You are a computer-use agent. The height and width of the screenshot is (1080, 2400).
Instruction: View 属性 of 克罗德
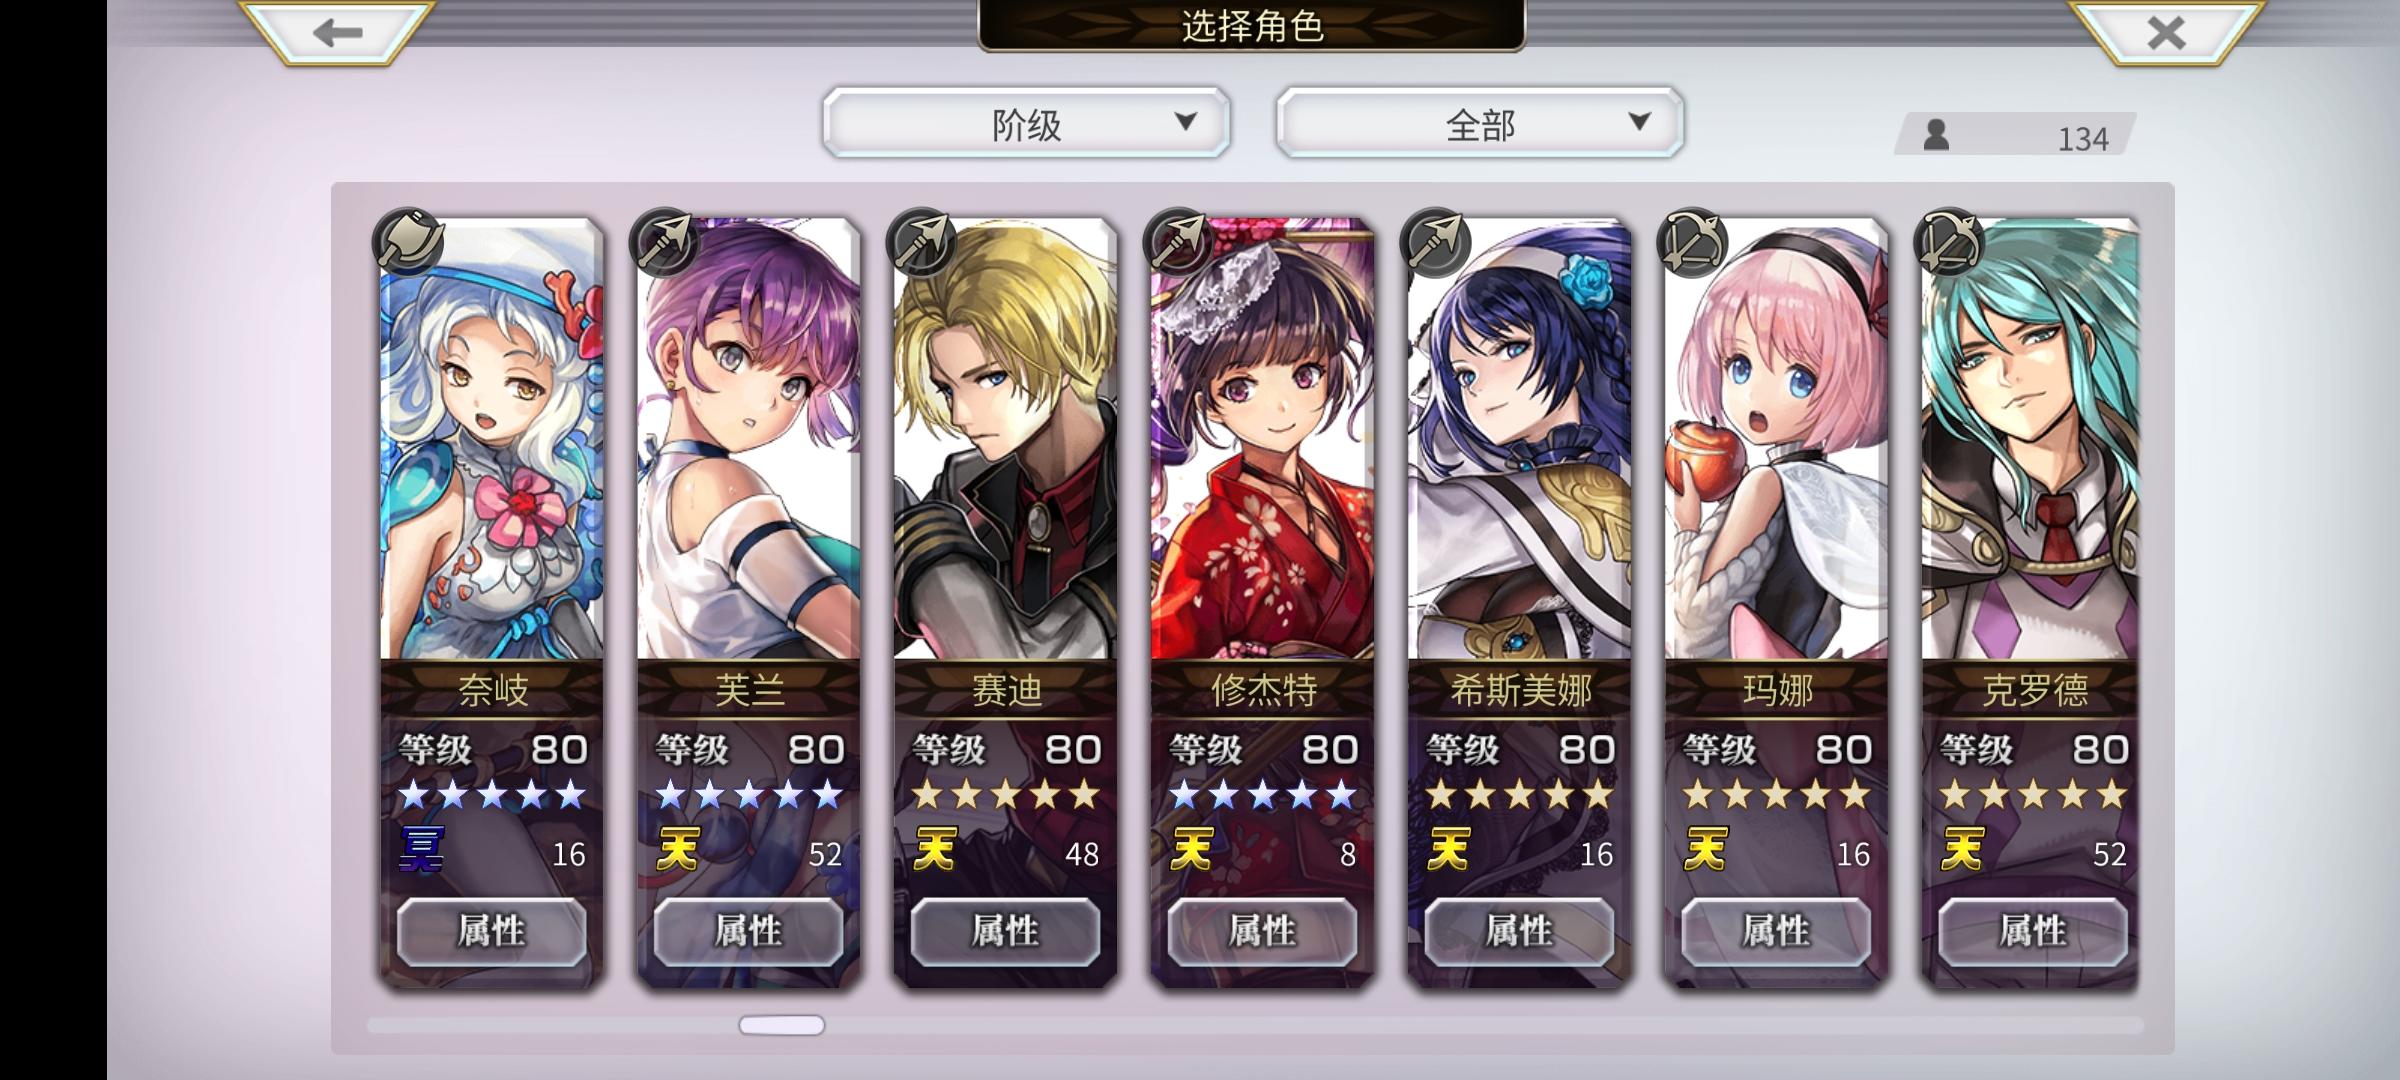click(x=2032, y=931)
